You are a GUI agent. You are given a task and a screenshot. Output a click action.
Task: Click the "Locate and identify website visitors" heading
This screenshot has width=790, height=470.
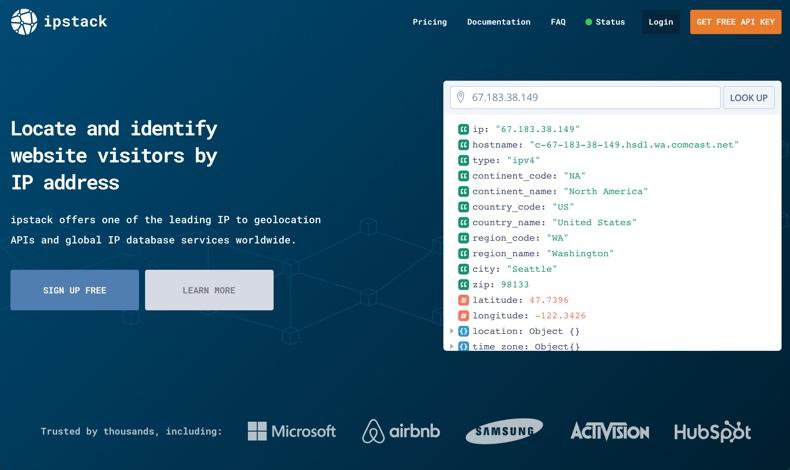(x=114, y=155)
